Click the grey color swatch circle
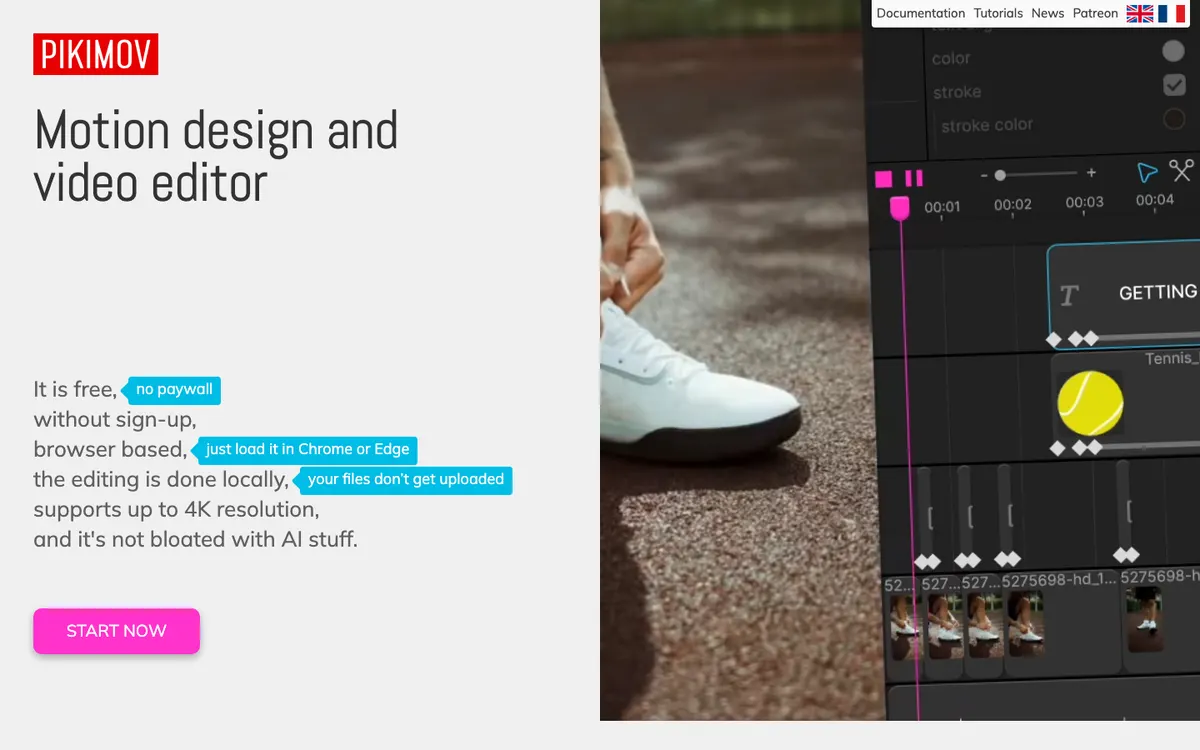This screenshot has width=1200, height=750. pyautogui.click(x=1173, y=52)
